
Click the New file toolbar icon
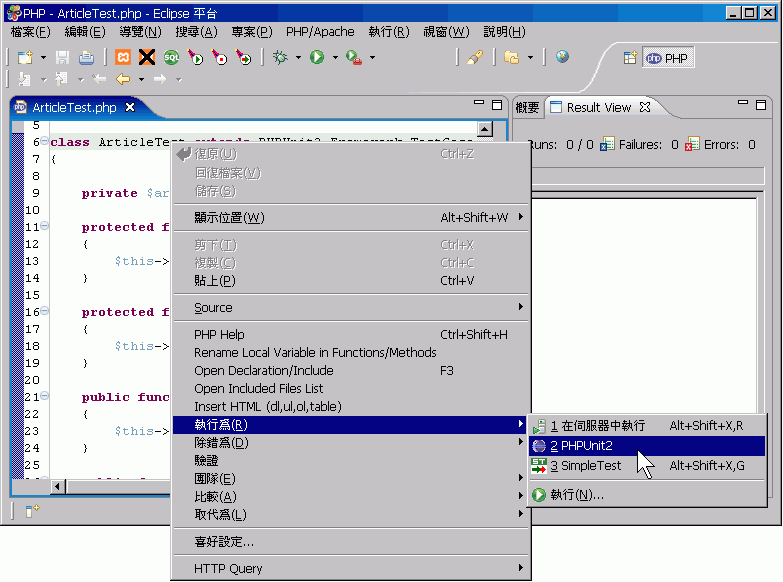[x=25, y=57]
